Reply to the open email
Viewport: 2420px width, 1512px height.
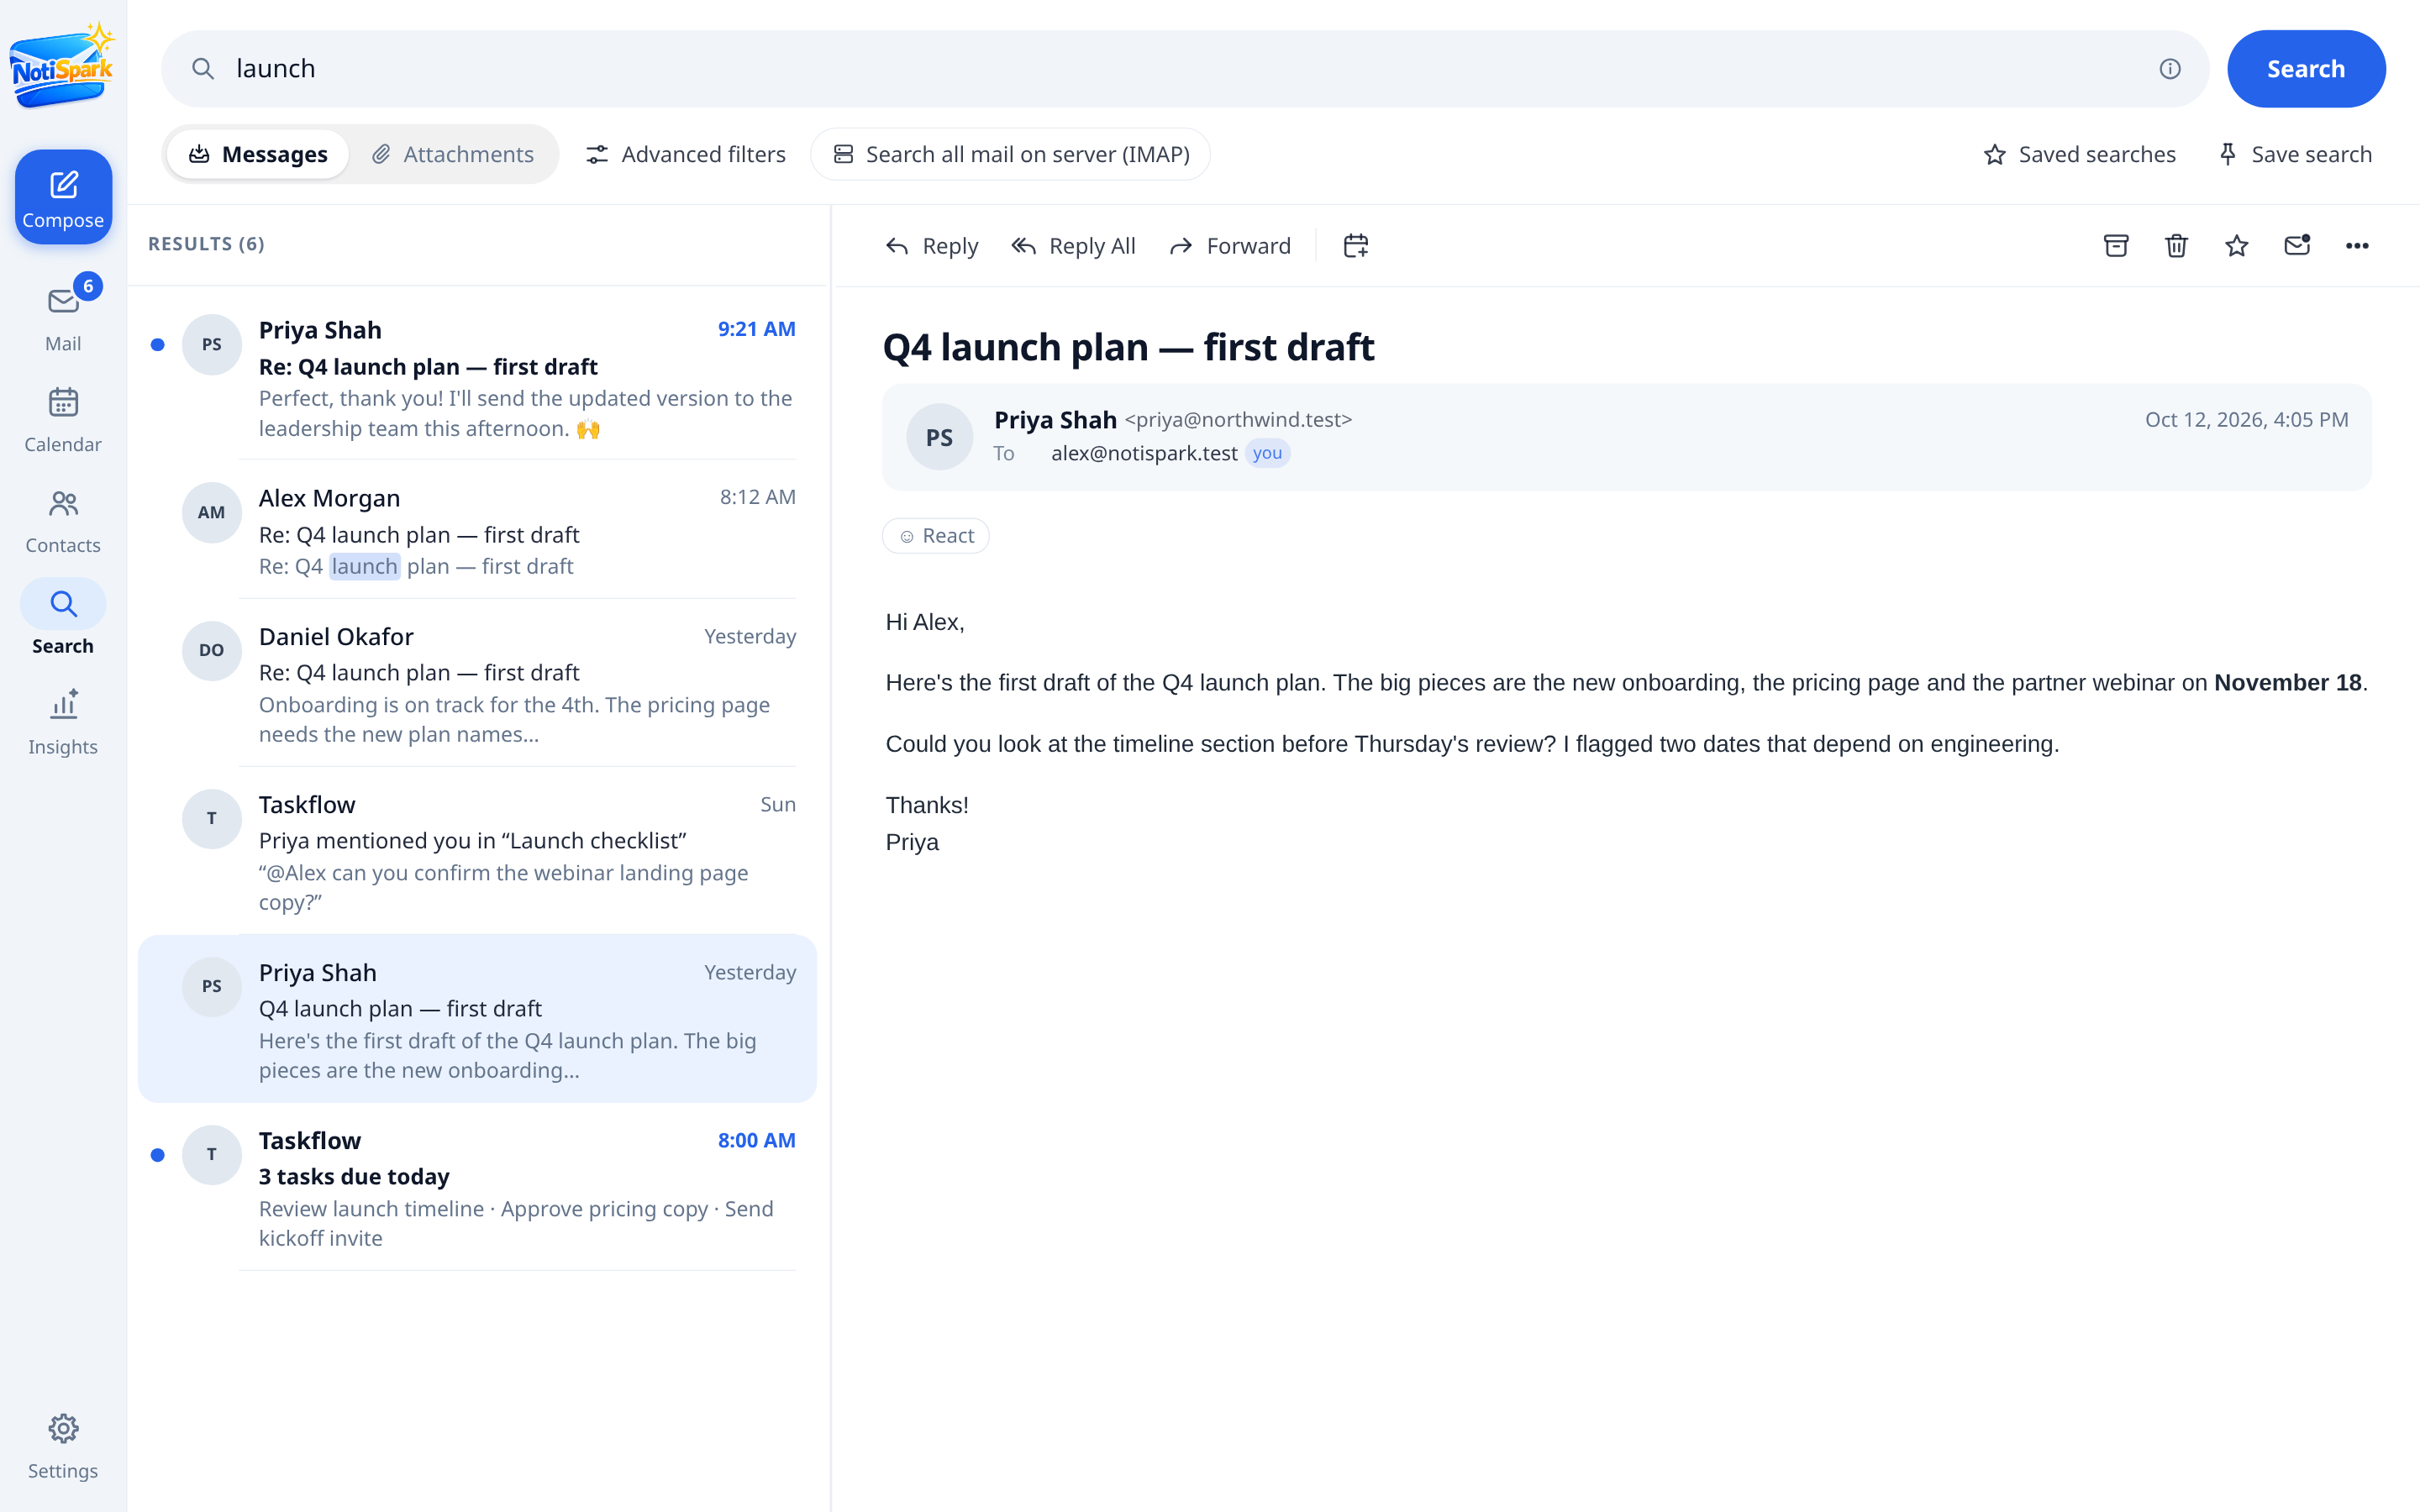932,246
